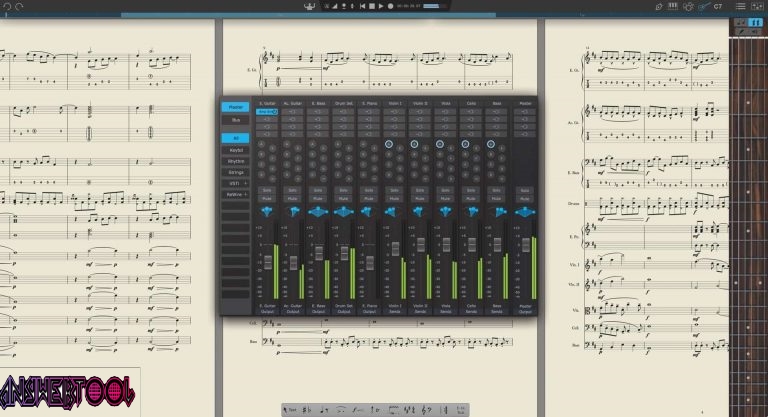The height and width of the screenshot is (417, 768).
Task: Open Violin I Sends routing
Action: click(x=395, y=312)
